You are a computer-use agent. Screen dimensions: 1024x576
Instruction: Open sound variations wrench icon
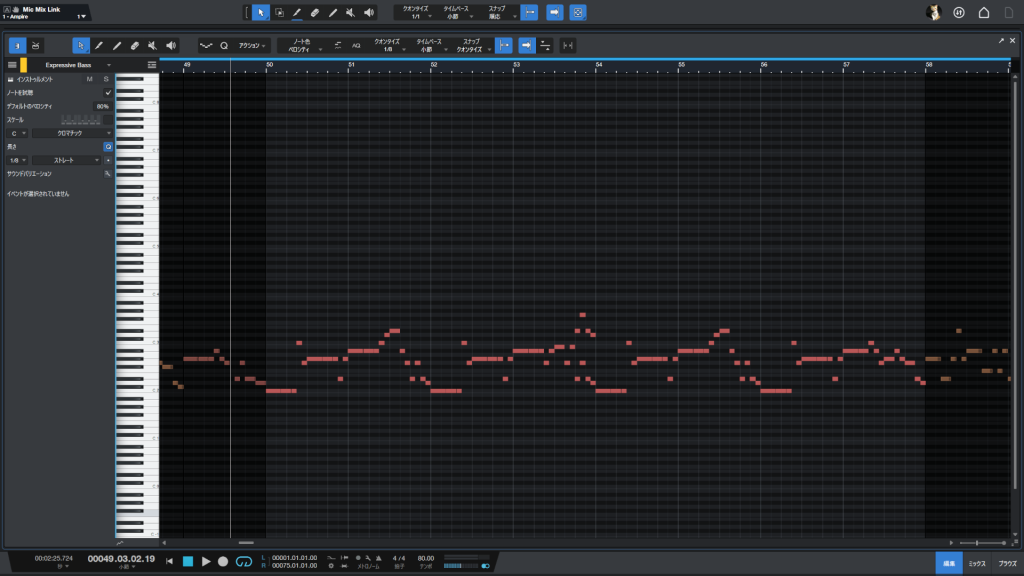pos(107,173)
